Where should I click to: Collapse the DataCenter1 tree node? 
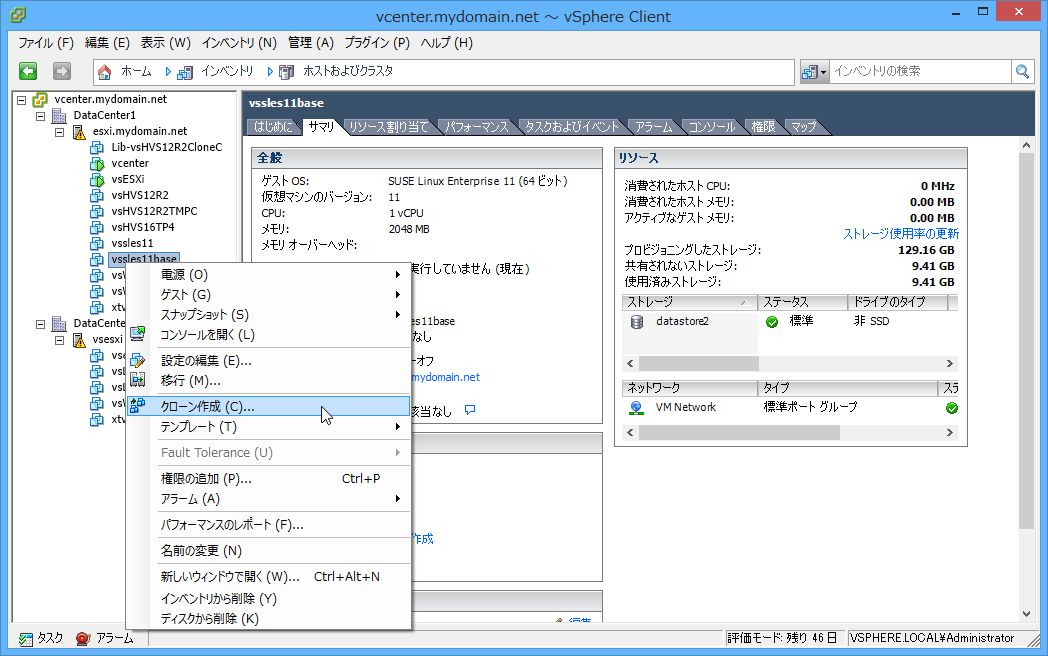pos(41,116)
